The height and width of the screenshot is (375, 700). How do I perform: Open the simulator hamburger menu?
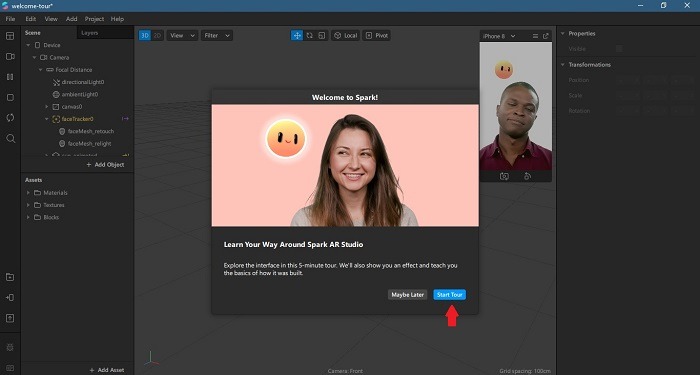[535, 36]
